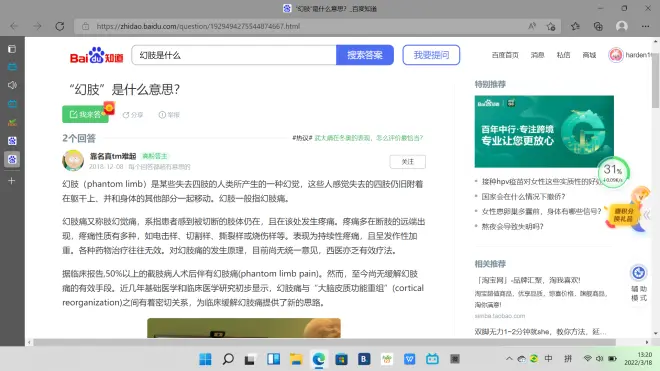
Task: Reload the current Baidu Zhidao page
Action: click(x=60, y=26)
